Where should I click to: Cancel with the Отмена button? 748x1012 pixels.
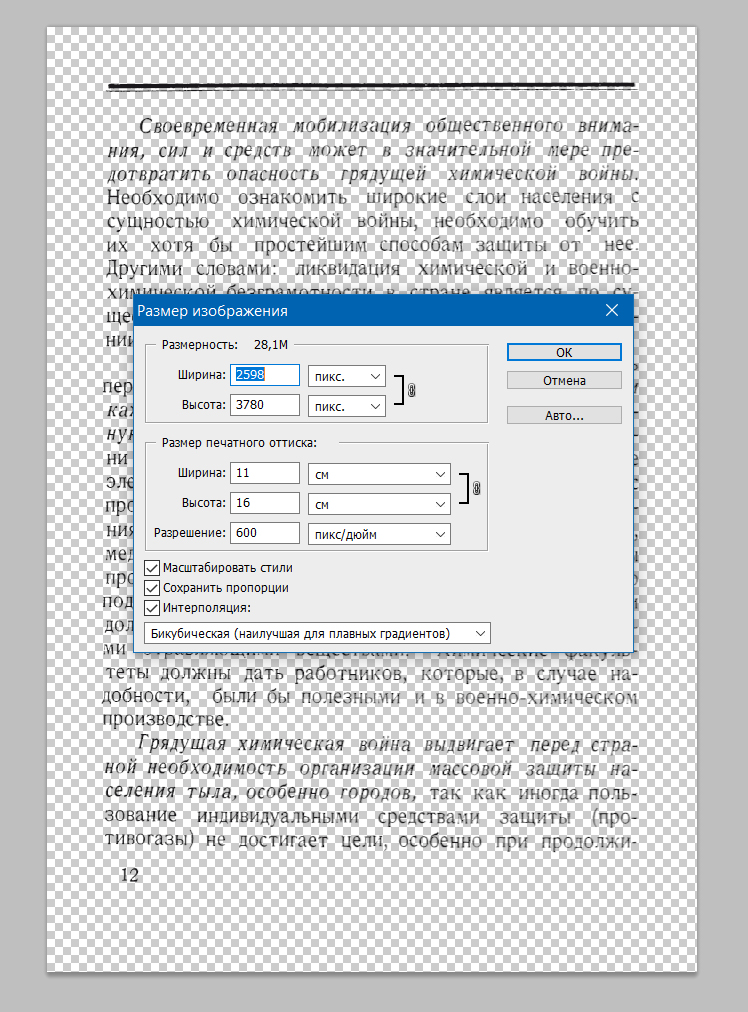pyautogui.click(x=564, y=381)
